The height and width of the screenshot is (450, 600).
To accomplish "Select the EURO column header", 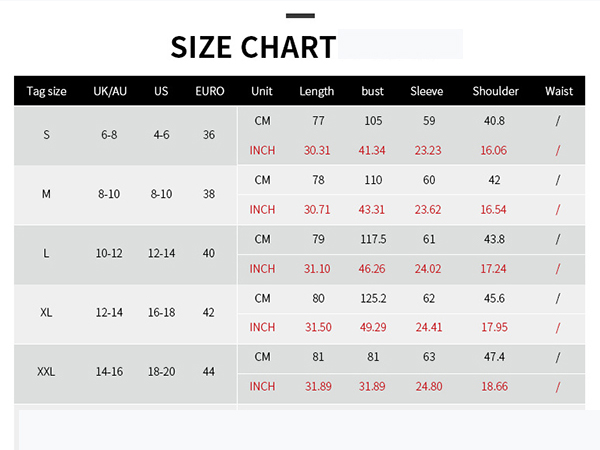I will coord(210,91).
